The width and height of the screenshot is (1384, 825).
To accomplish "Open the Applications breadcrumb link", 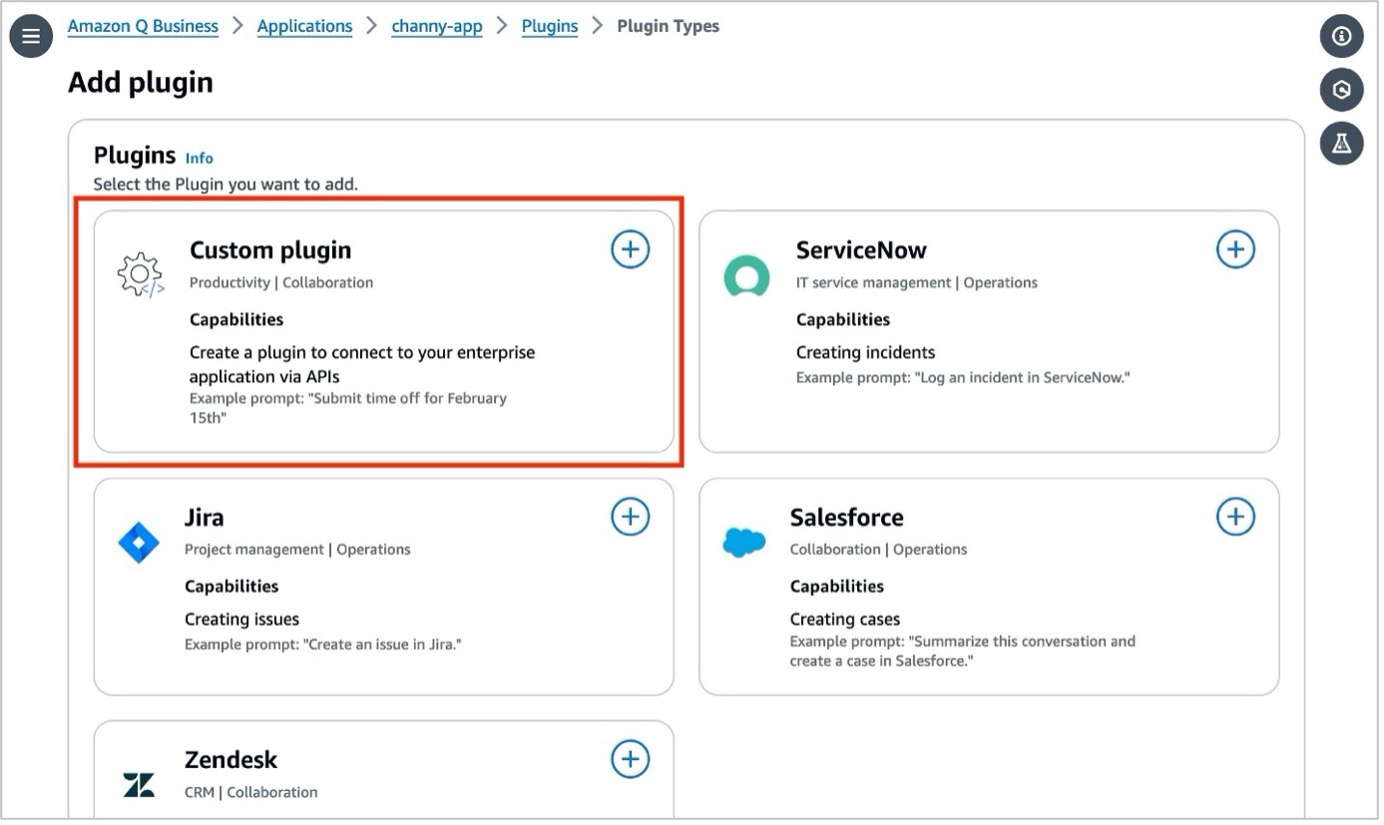I will [x=305, y=26].
